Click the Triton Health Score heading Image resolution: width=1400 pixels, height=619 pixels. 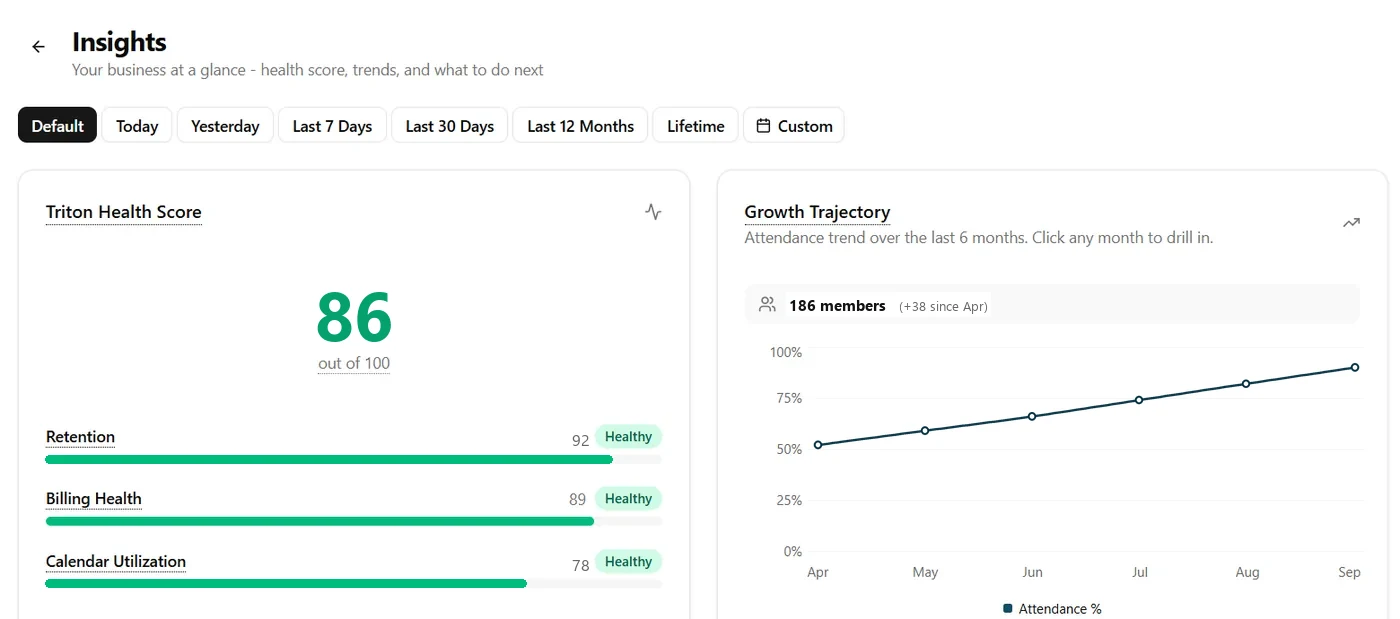(x=124, y=212)
